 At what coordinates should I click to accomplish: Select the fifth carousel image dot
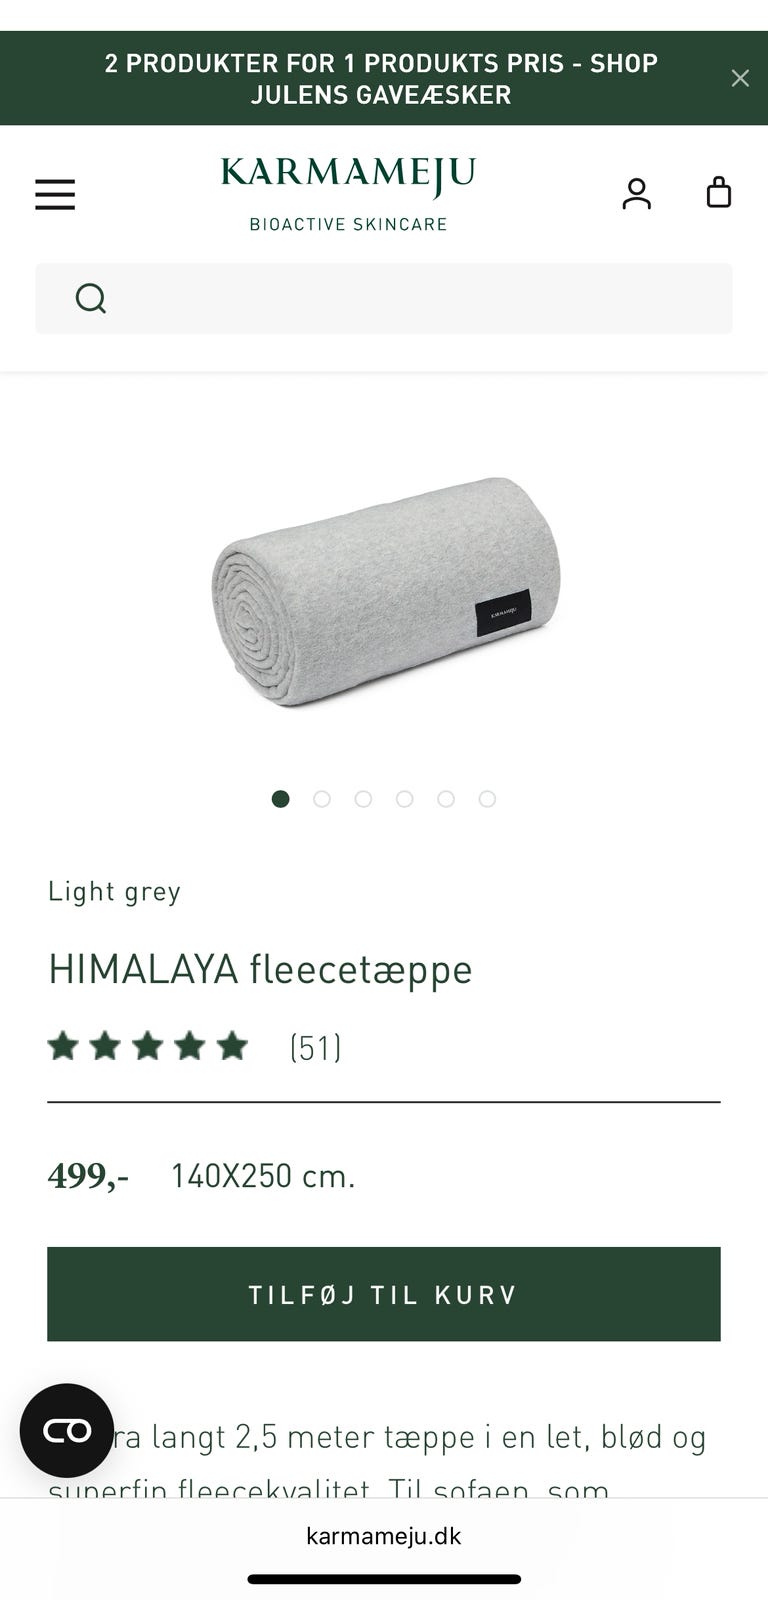pos(446,799)
